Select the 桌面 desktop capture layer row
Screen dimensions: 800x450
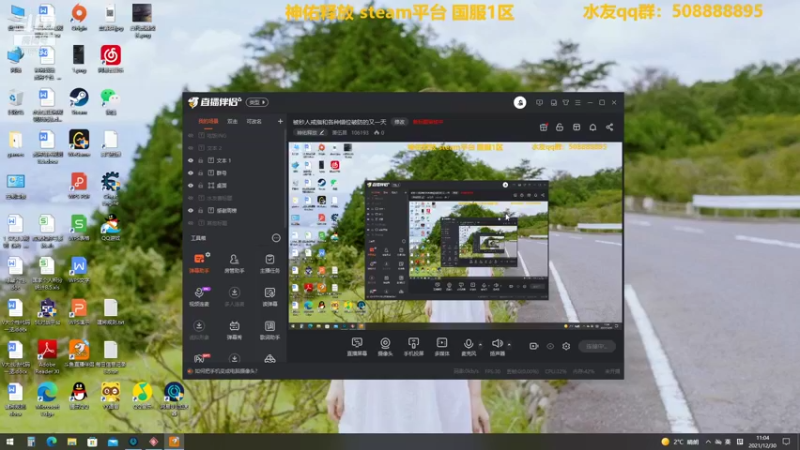coord(235,185)
